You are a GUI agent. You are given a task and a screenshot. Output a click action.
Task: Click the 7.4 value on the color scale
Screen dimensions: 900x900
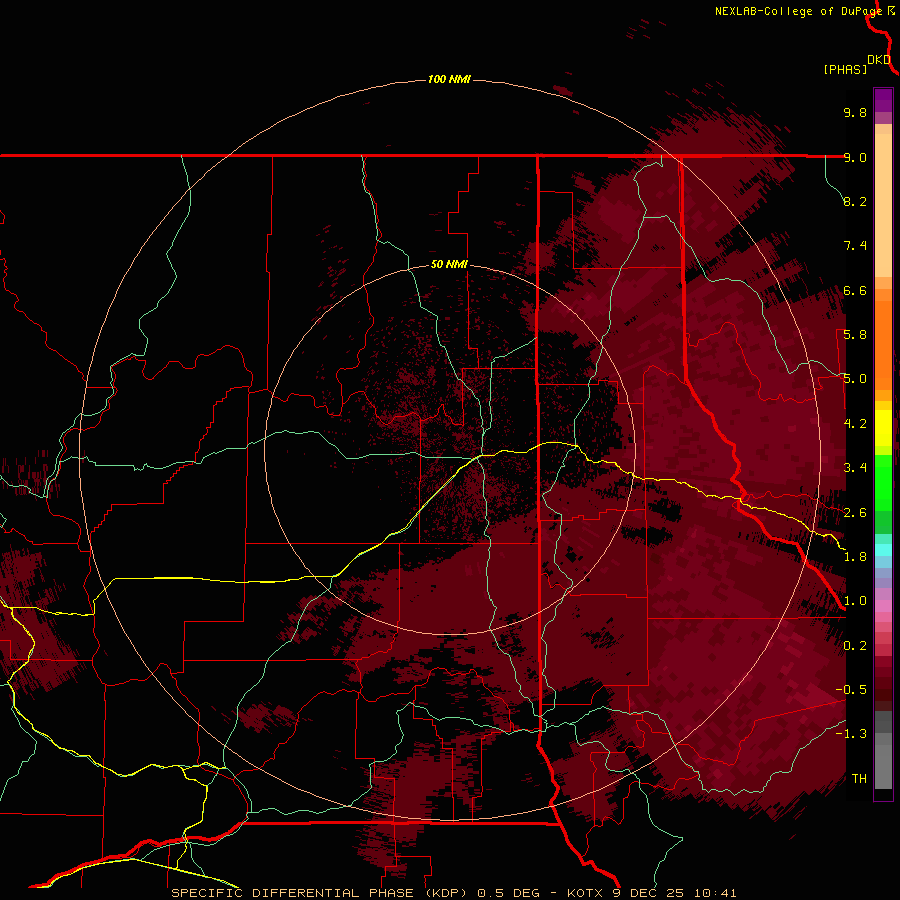click(855, 246)
